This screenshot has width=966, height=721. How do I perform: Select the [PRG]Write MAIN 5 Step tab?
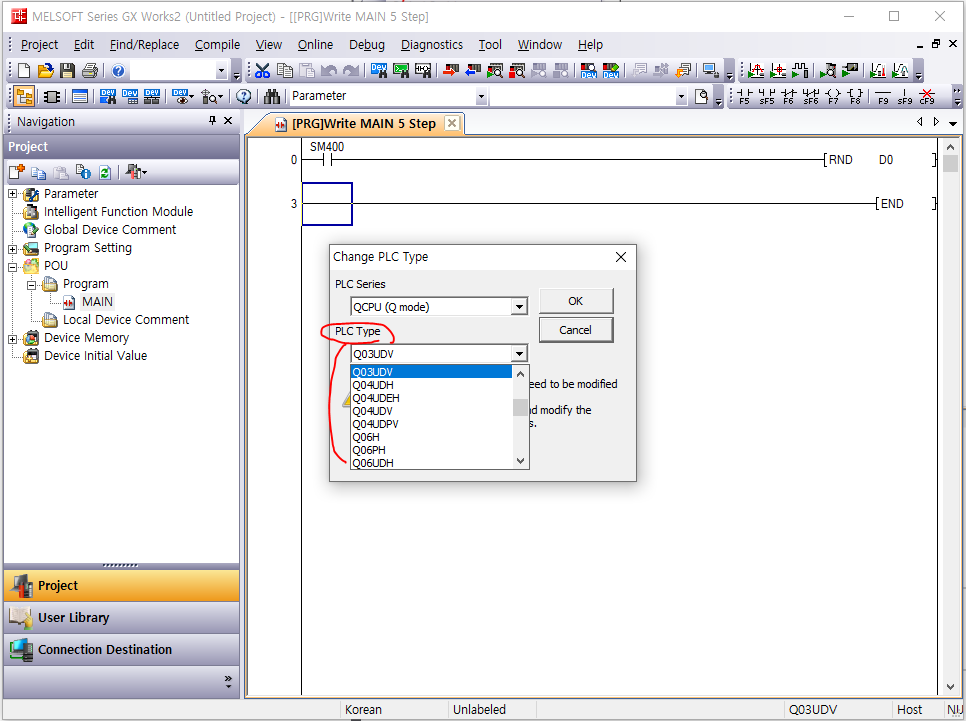pos(363,123)
